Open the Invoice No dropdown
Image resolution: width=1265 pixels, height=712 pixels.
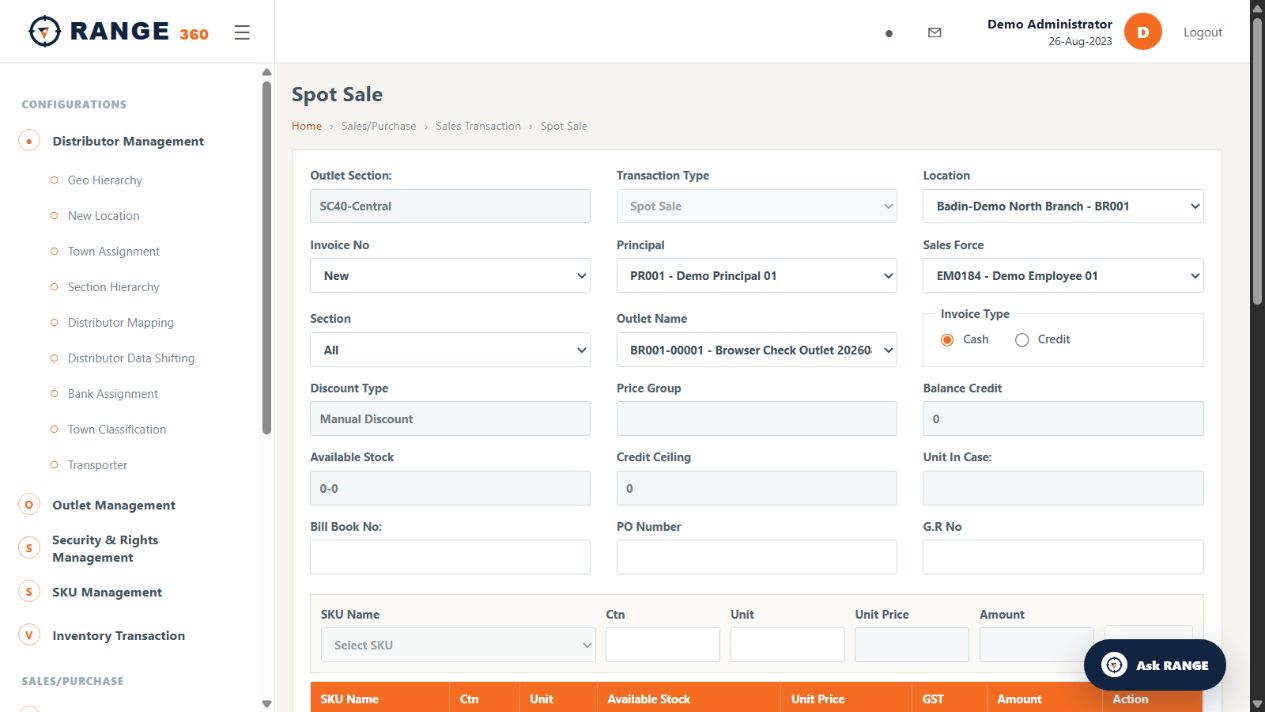coord(450,276)
